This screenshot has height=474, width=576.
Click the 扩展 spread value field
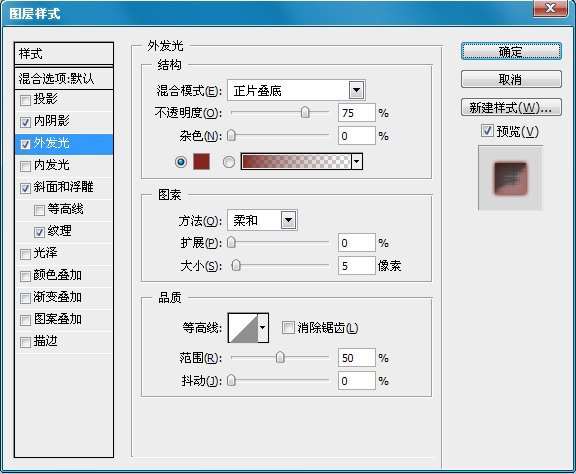pos(357,243)
